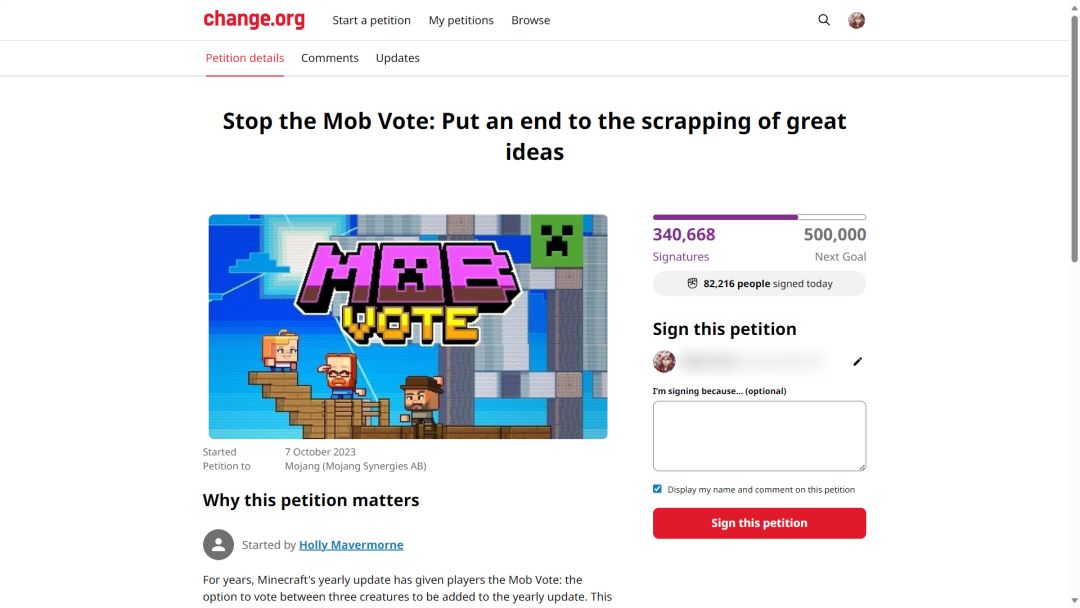The width and height of the screenshot is (1080, 608).
Task: Click the signed today badge icon
Action: pos(692,284)
